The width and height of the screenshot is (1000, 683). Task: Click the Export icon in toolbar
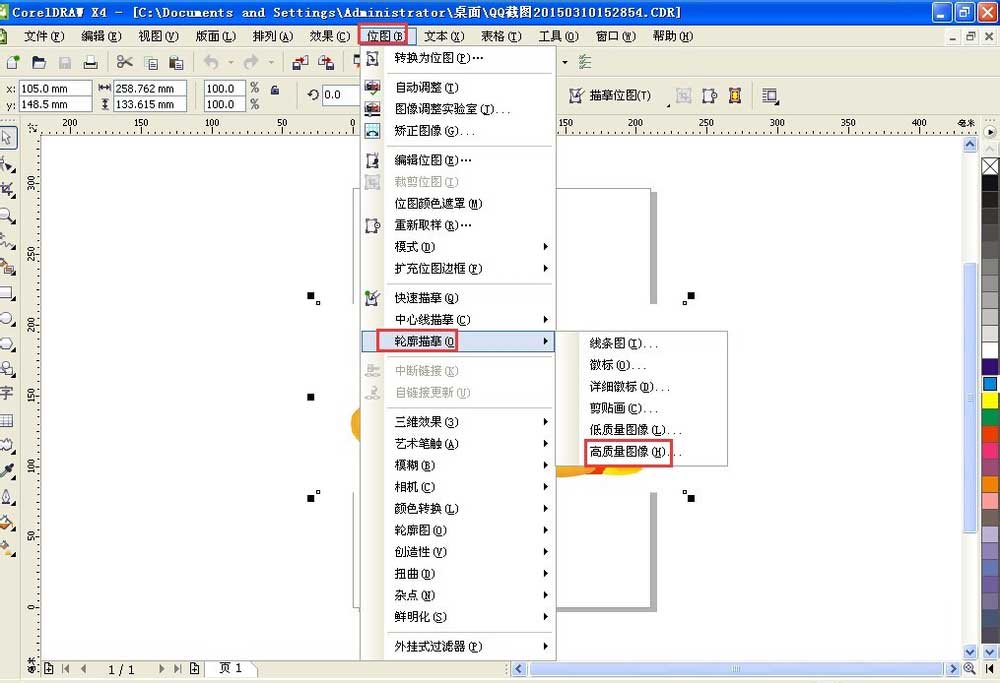point(326,62)
